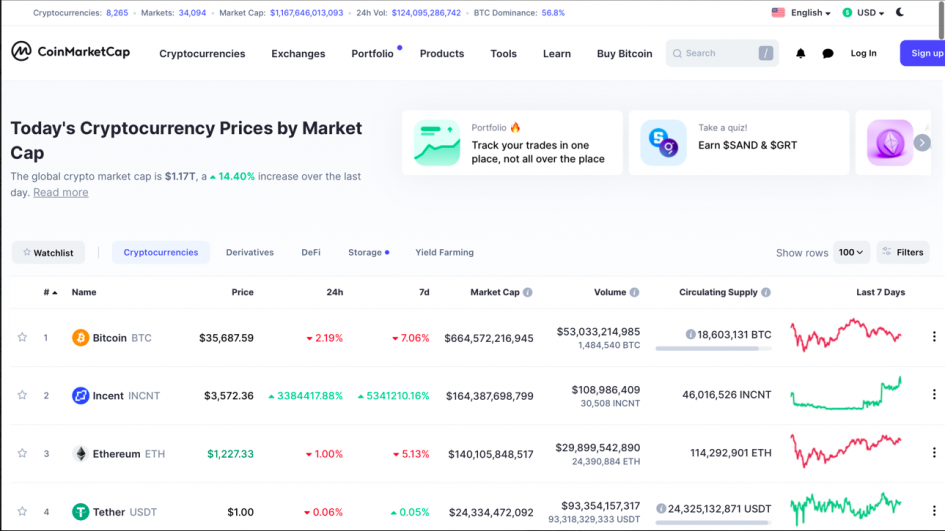Viewport: 945px width, 531px height.
Task: Click info icon beside Tether supply
Action: [x=661, y=509]
